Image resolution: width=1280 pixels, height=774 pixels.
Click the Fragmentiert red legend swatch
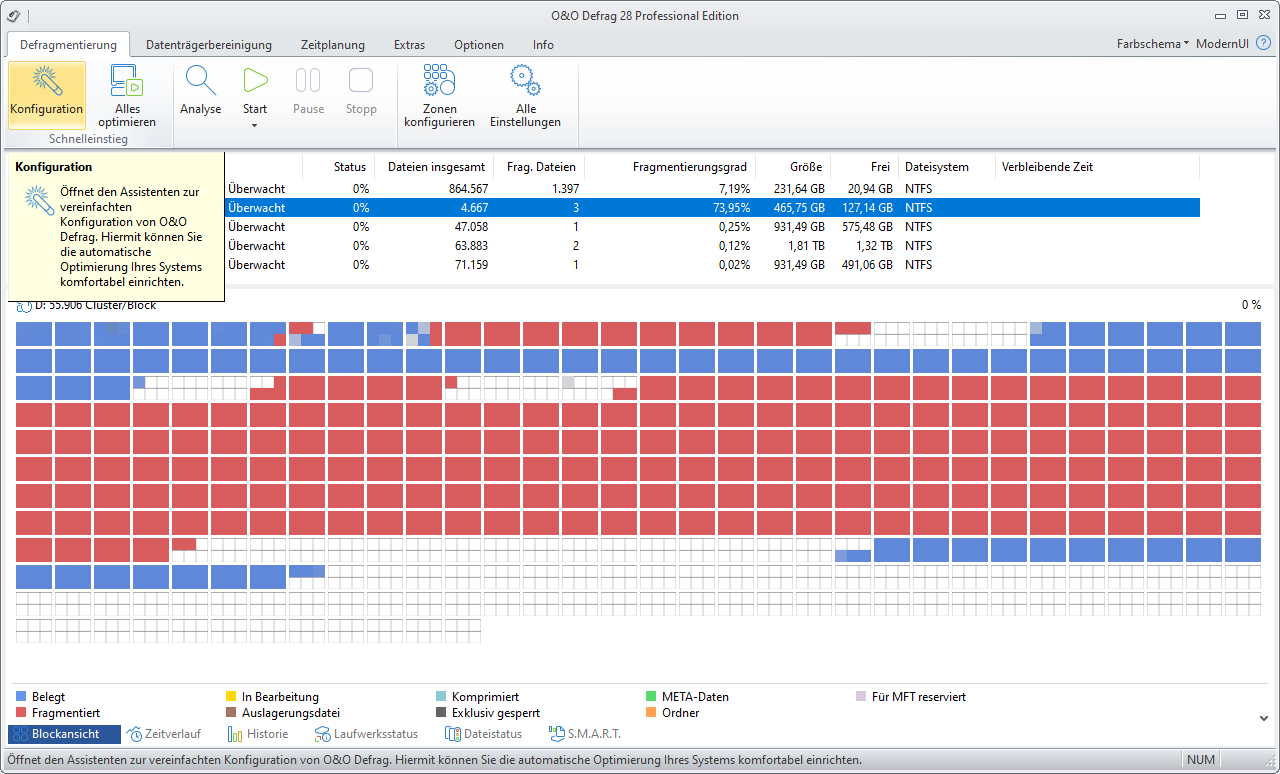(x=21, y=713)
